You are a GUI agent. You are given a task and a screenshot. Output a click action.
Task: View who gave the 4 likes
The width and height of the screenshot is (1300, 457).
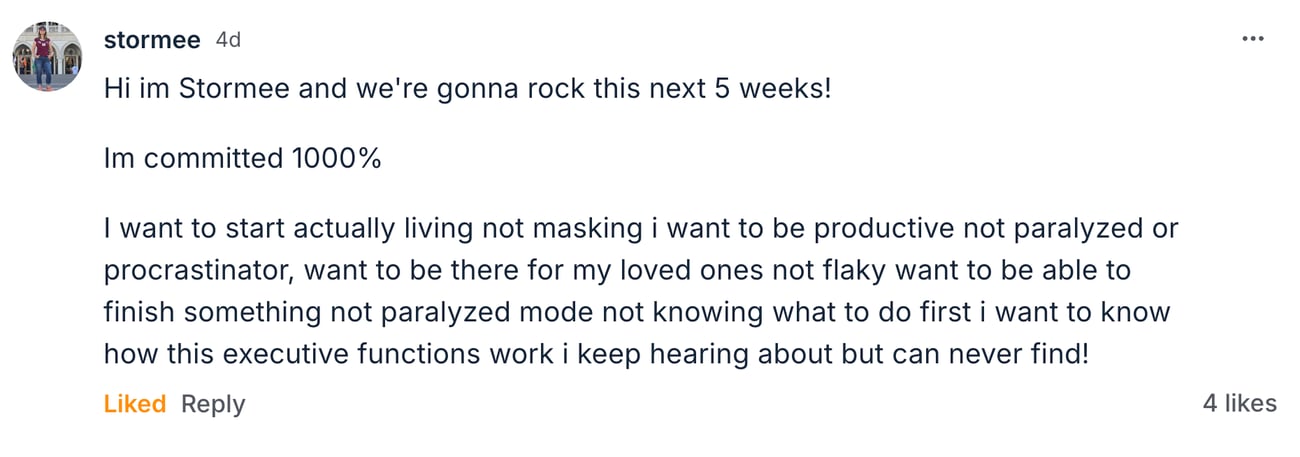click(1239, 403)
